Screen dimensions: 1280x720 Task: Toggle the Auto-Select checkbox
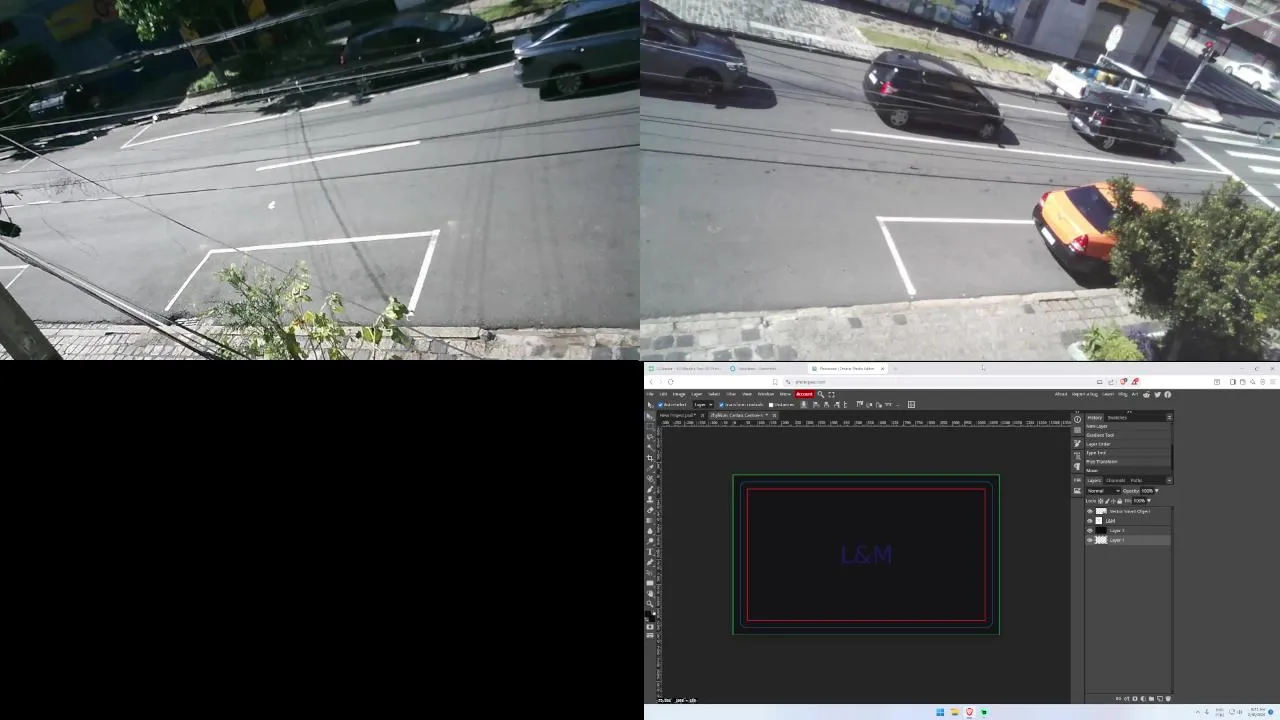click(x=660, y=404)
